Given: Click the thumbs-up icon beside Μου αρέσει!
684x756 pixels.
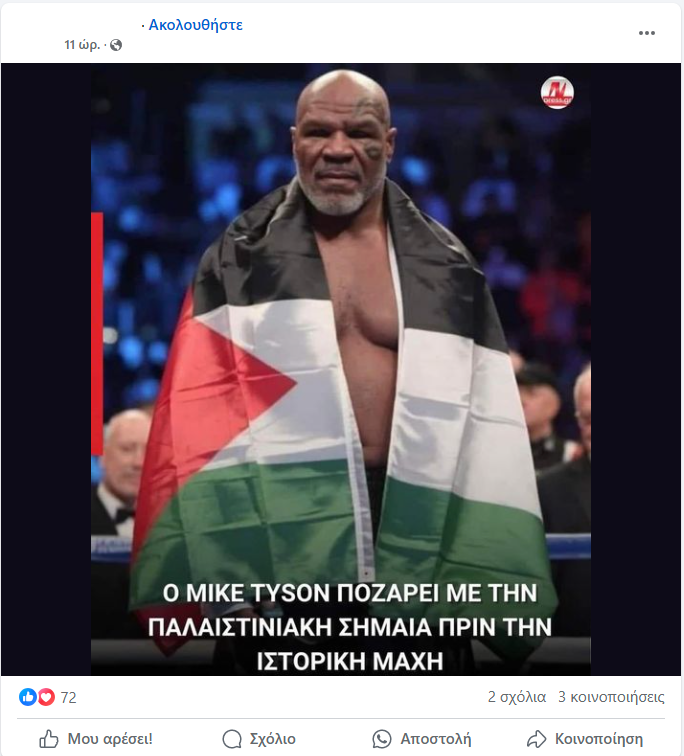Looking at the screenshot, I should click(x=49, y=739).
